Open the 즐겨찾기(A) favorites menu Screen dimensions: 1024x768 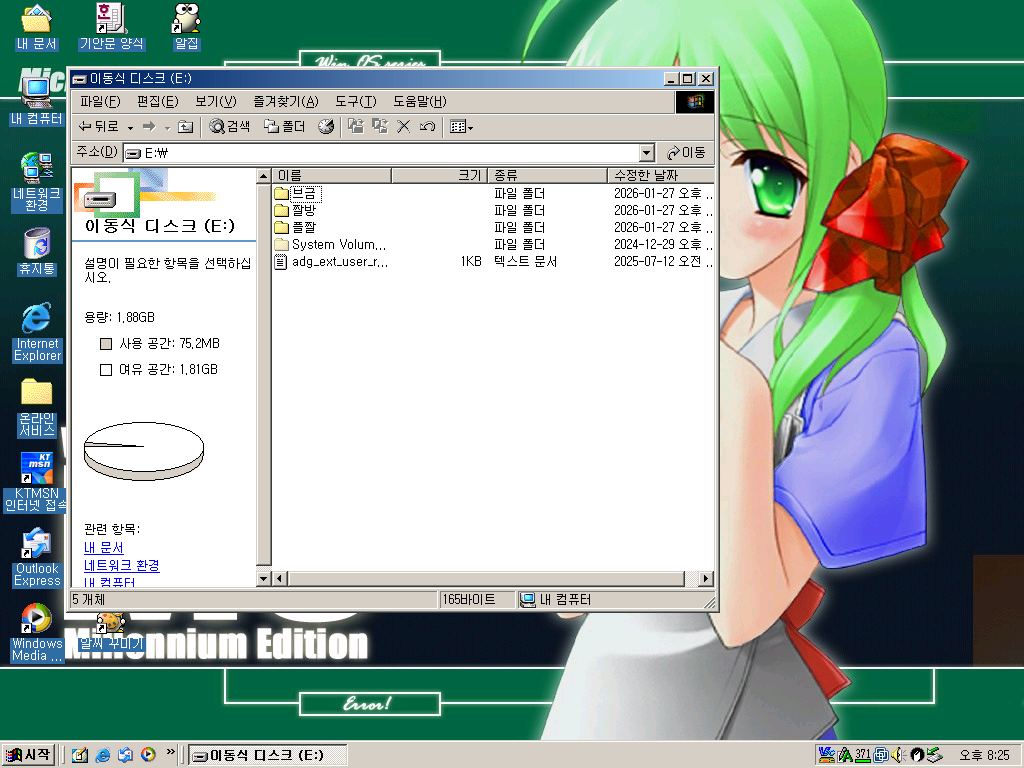pos(285,101)
